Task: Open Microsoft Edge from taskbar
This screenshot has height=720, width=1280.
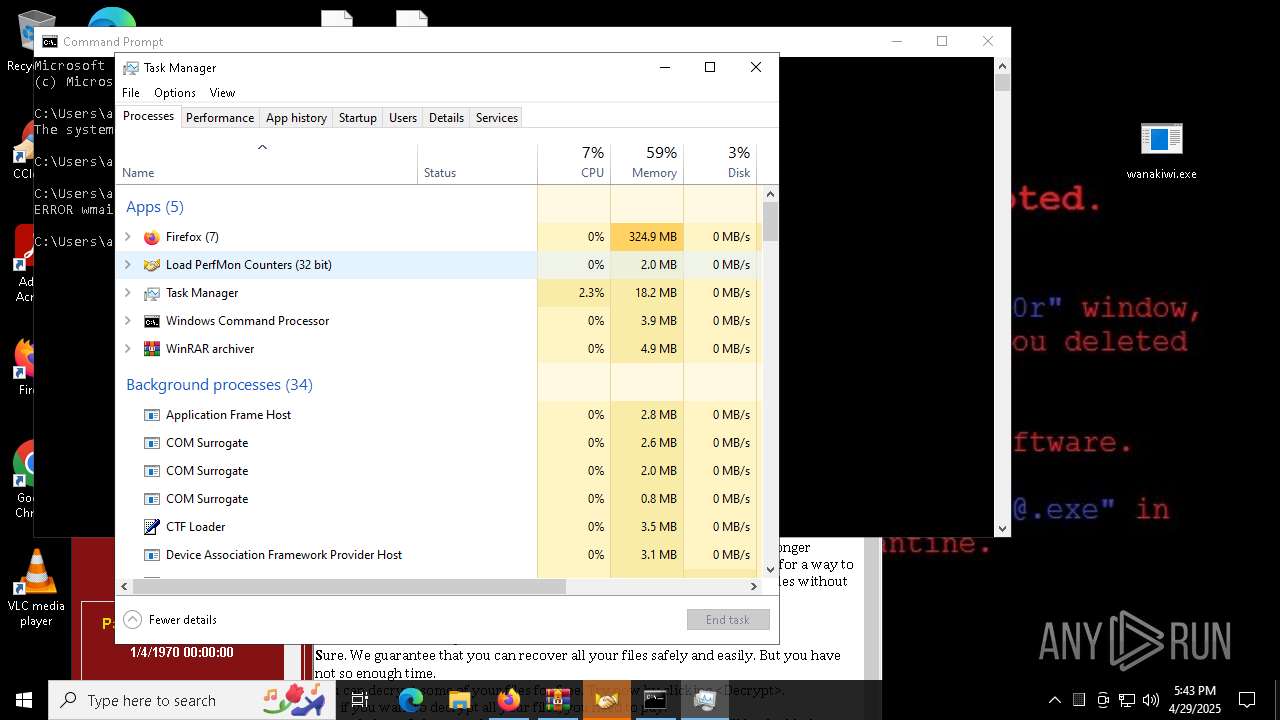Action: [x=411, y=700]
